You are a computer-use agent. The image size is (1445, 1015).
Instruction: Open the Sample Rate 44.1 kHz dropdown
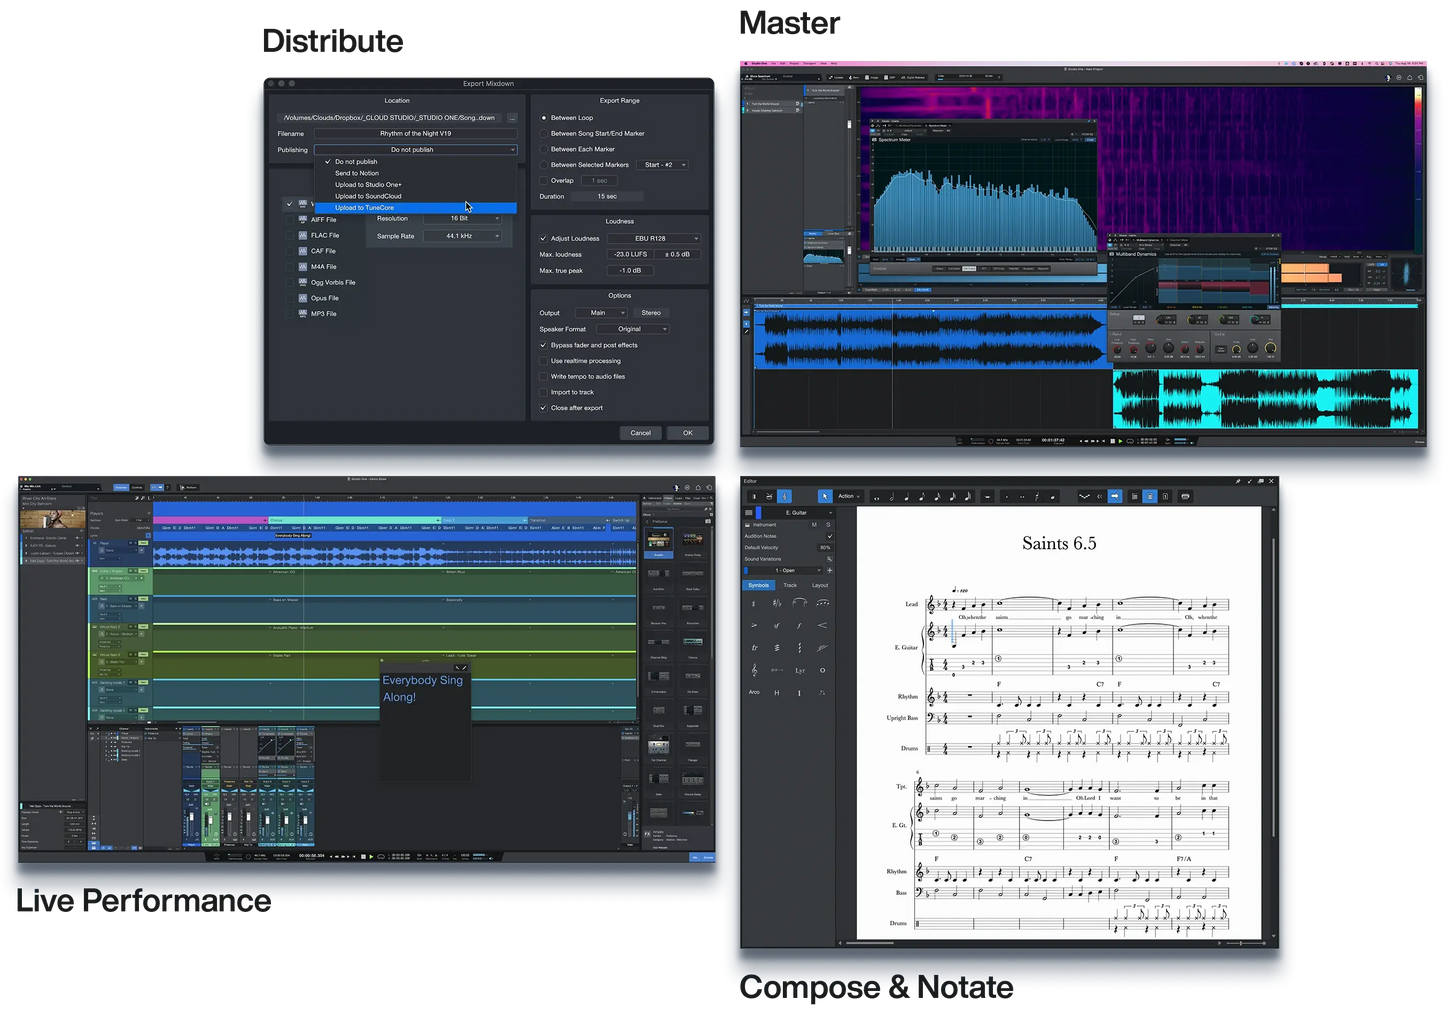462,236
